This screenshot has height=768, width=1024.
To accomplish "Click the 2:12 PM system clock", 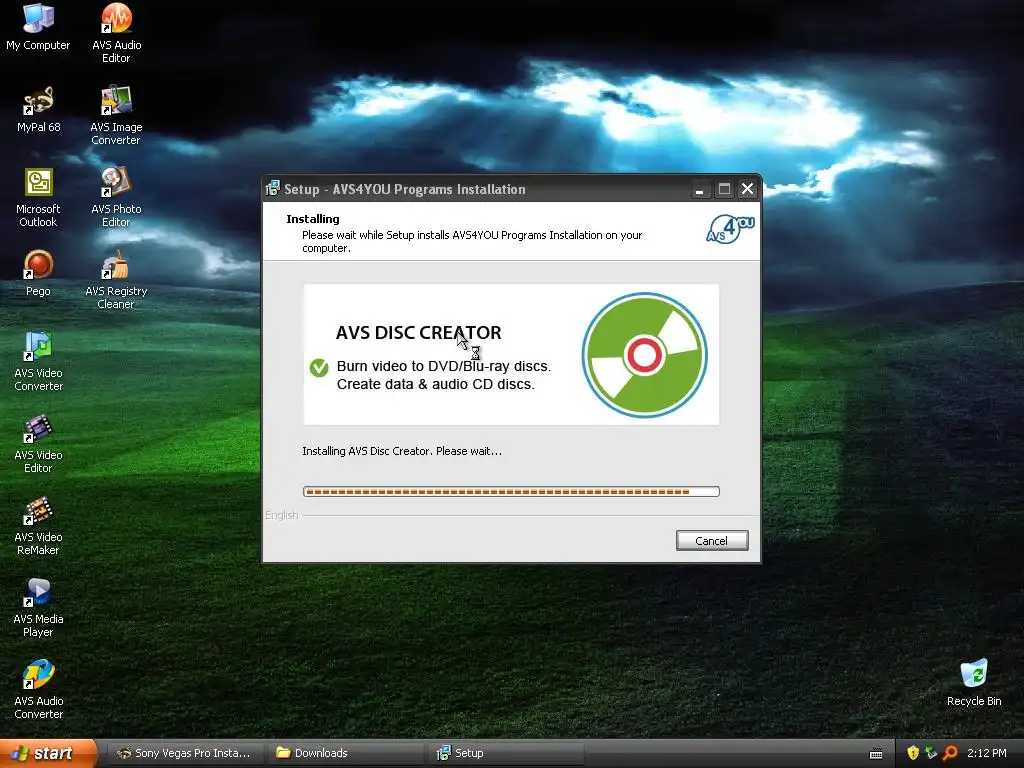I will point(987,753).
